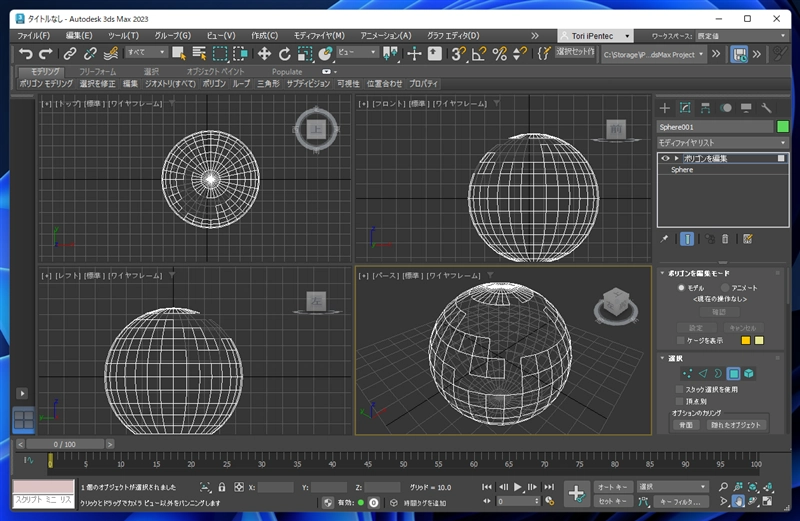Viewport: 800px width, 521px height.
Task: Collapse the ポリゴンを編集モード rollout
Action: [x=663, y=274]
